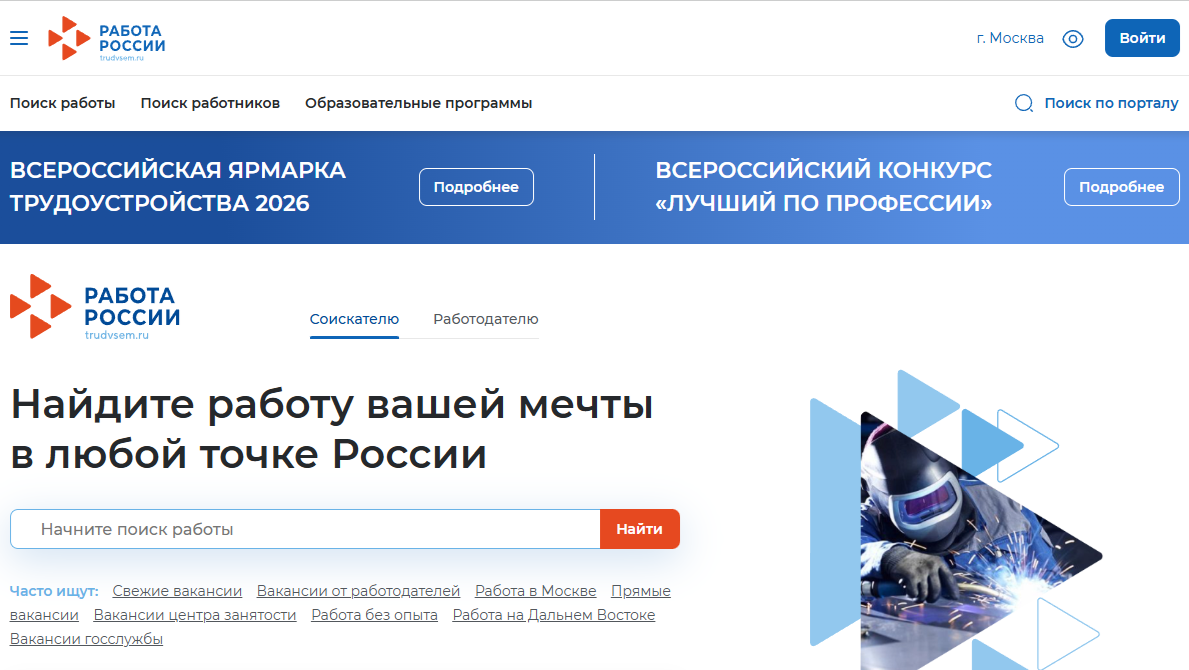Image resolution: width=1189 pixels, height=670 pixels.
Task: Select city г. Москва
Action: tap(1010, 38)
